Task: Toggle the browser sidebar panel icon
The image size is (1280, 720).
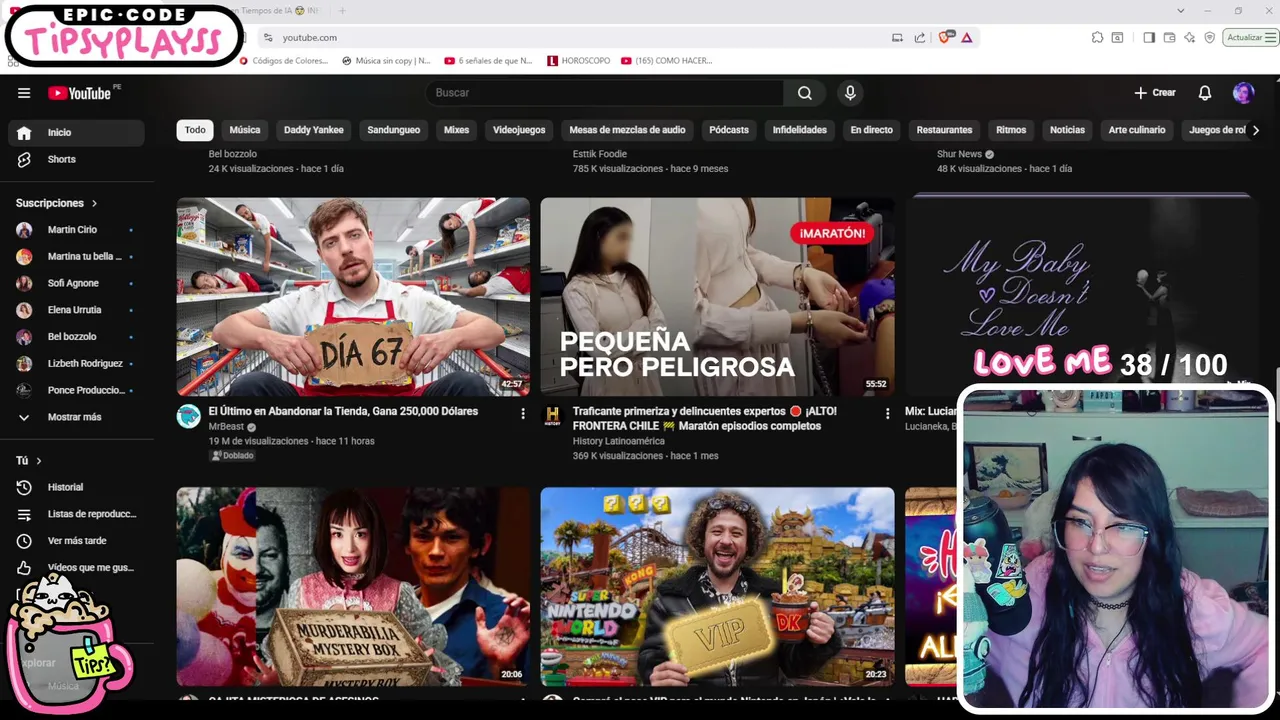Action: tap(1149, 37)
